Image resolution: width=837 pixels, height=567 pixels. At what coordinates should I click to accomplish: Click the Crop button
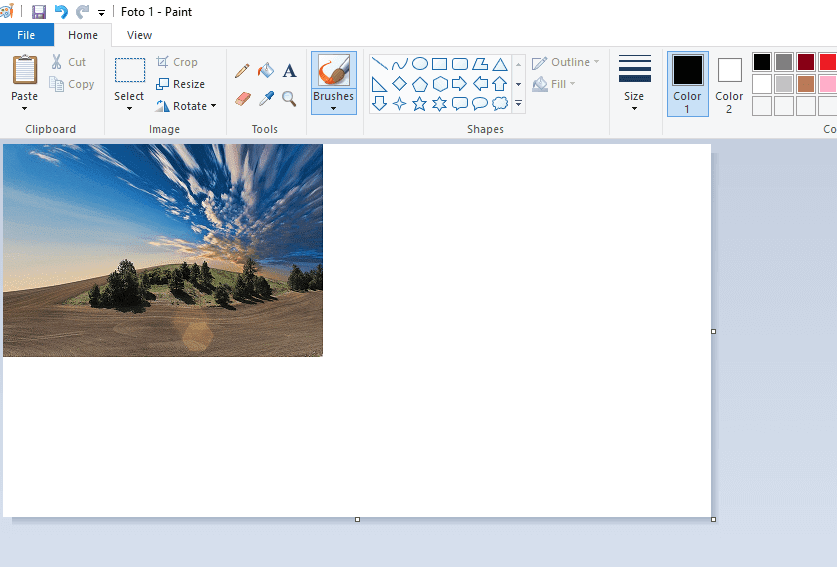(x=177, y=62)
